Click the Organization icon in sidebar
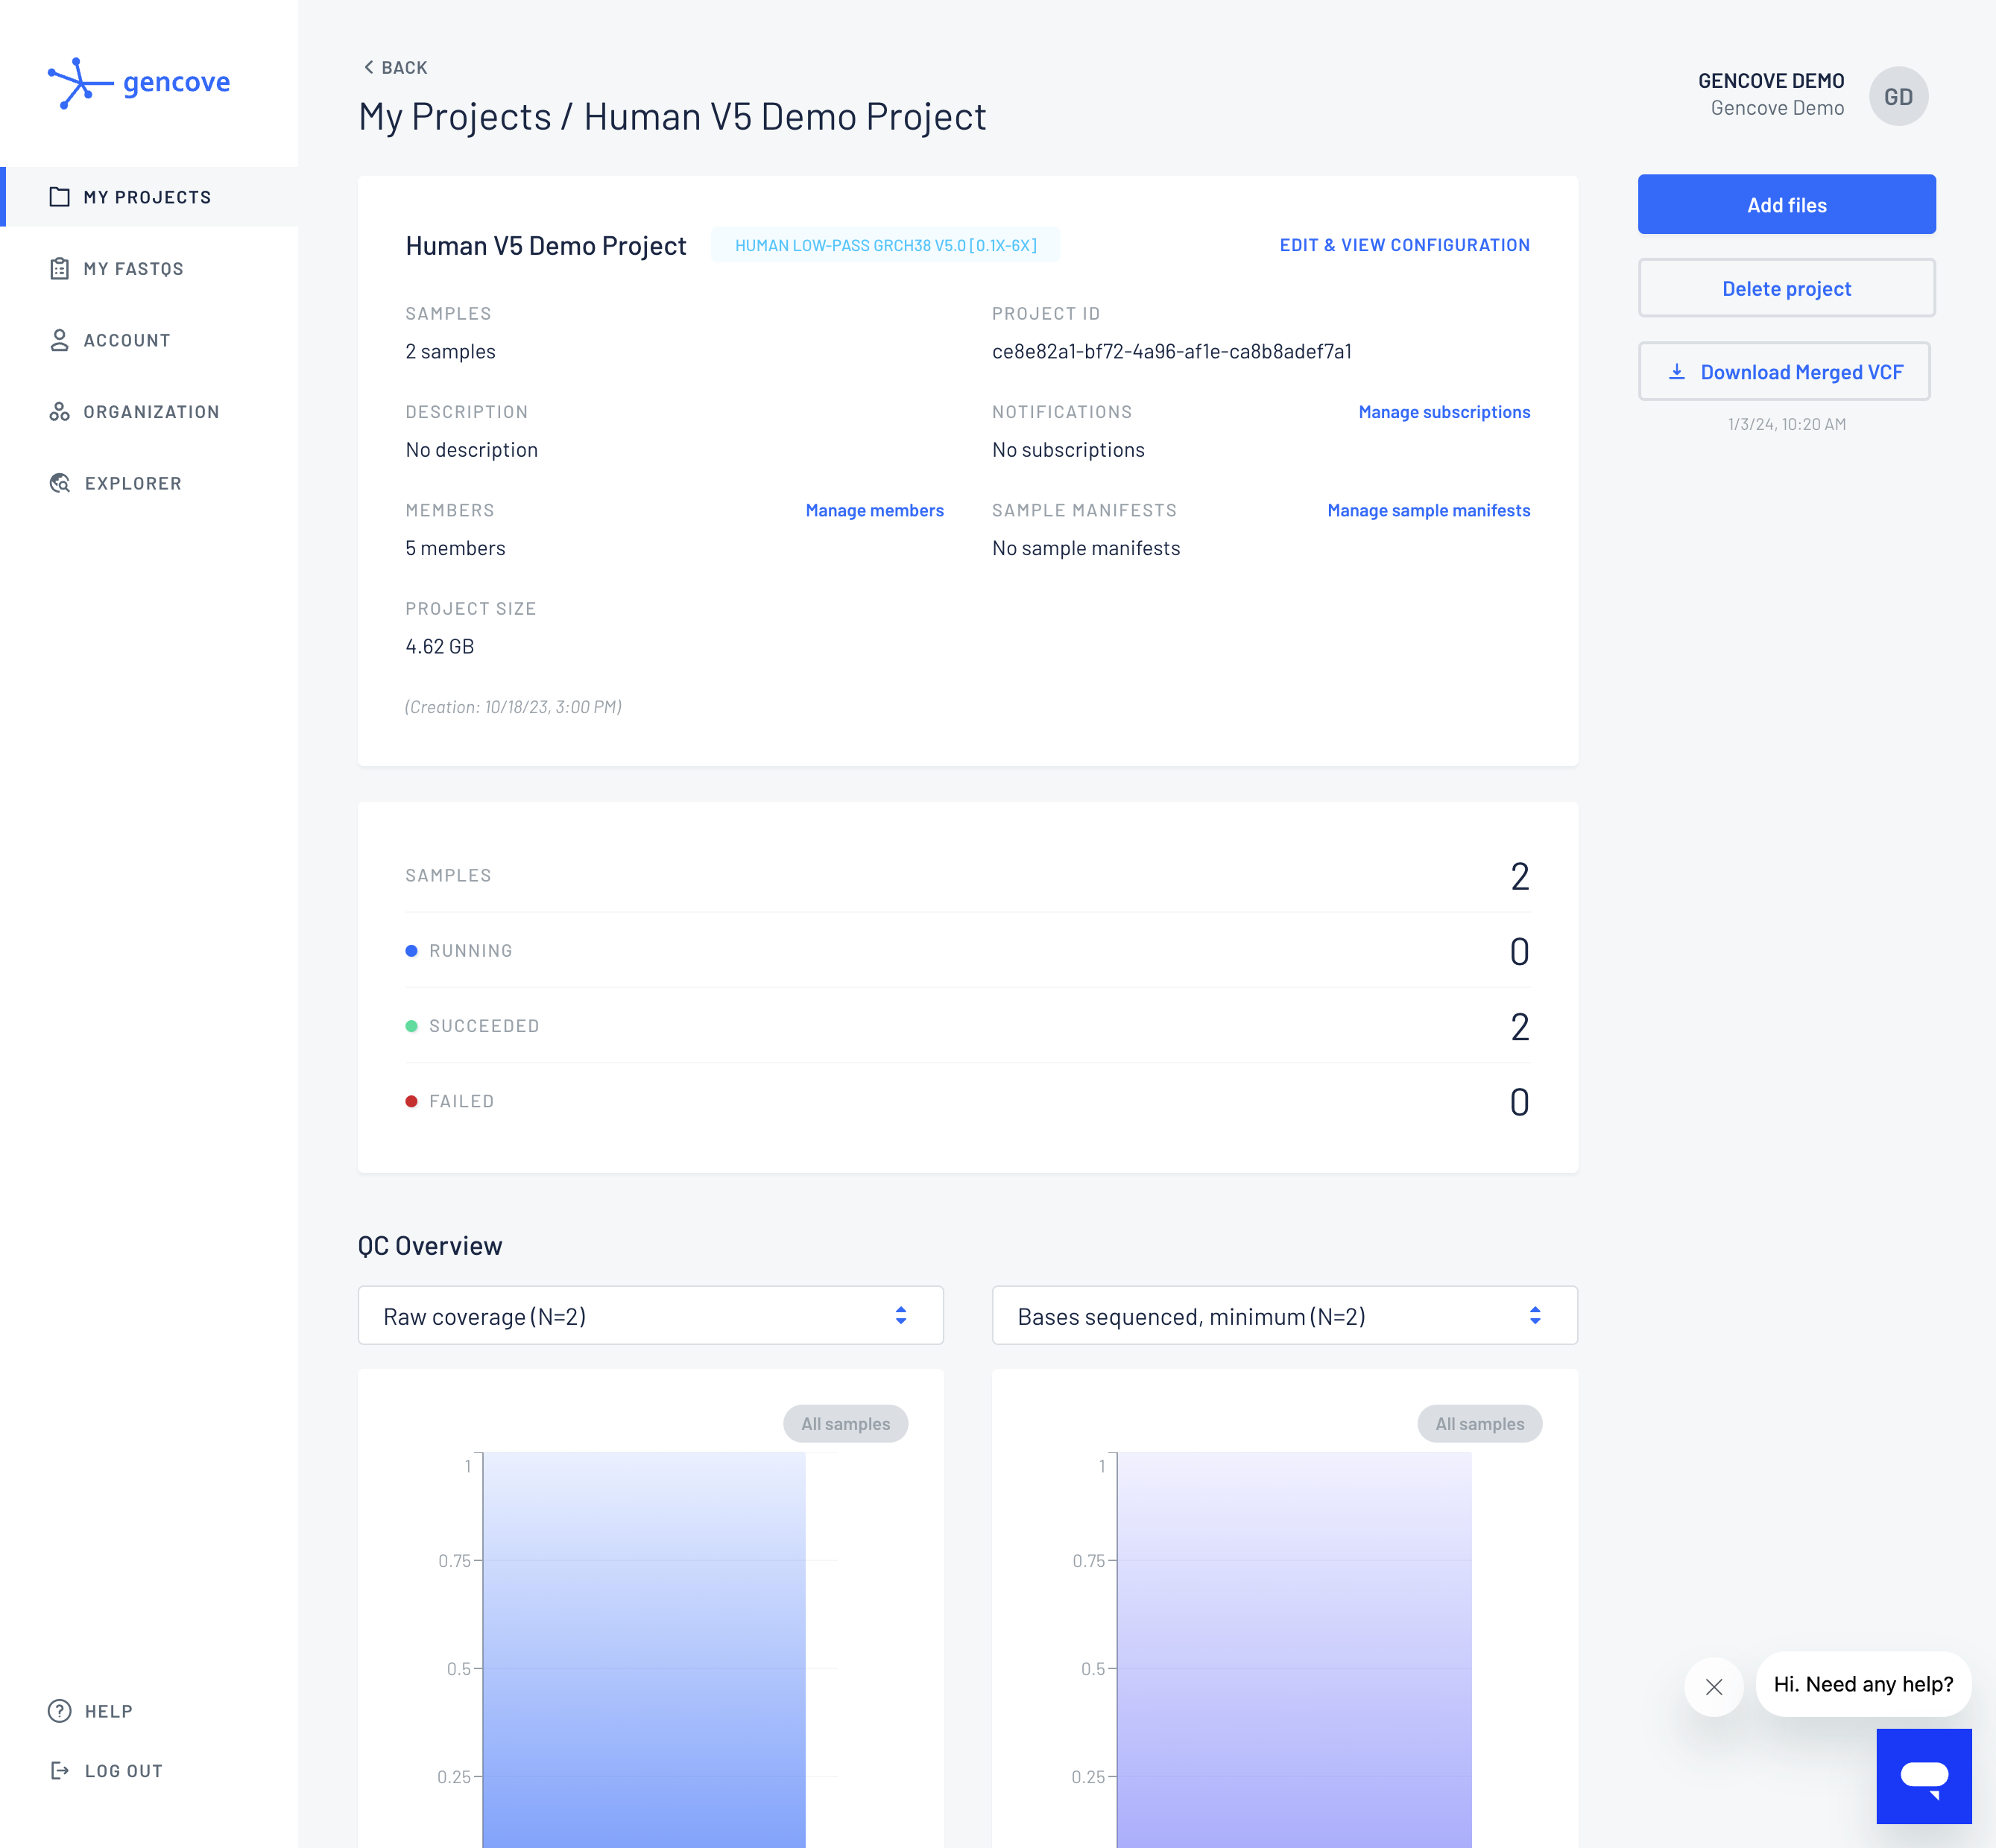 [x=60, y=411]
